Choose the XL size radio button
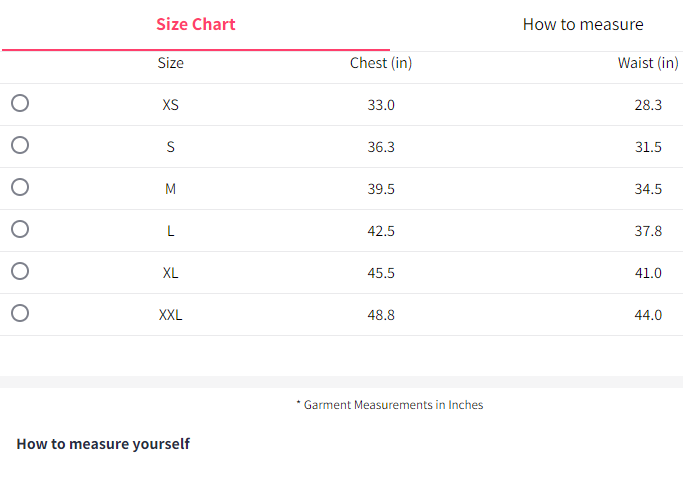Viewport: 683px width, 481px height. [x=20, y=271]
